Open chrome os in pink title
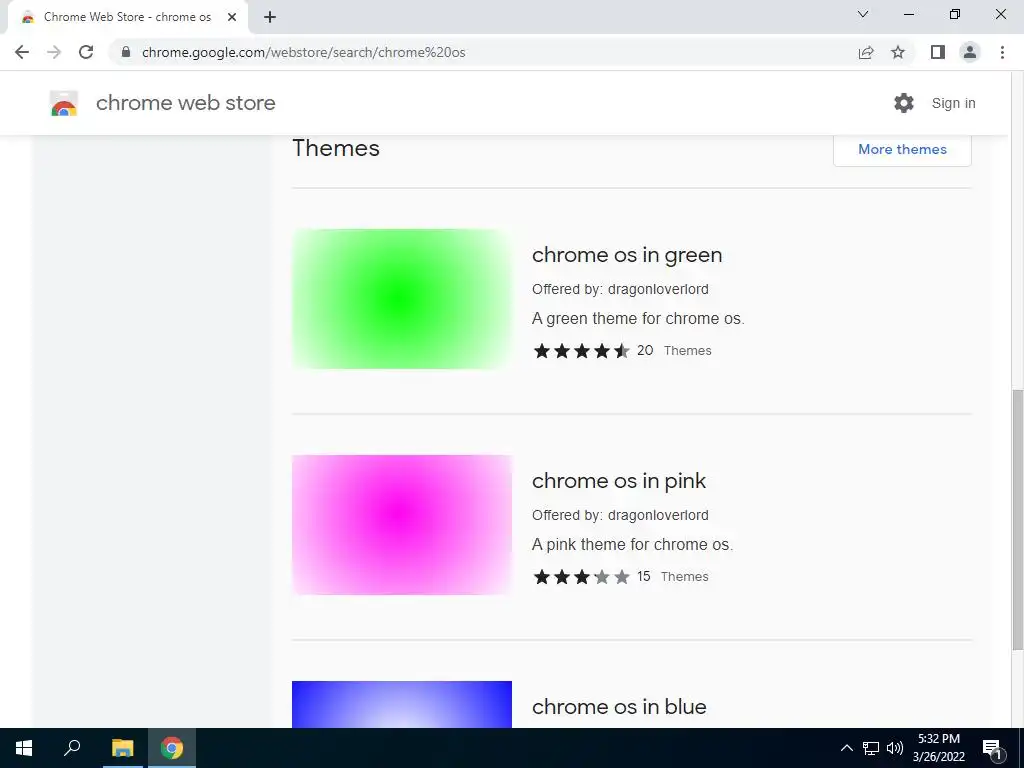 click(x=619, y=481)
